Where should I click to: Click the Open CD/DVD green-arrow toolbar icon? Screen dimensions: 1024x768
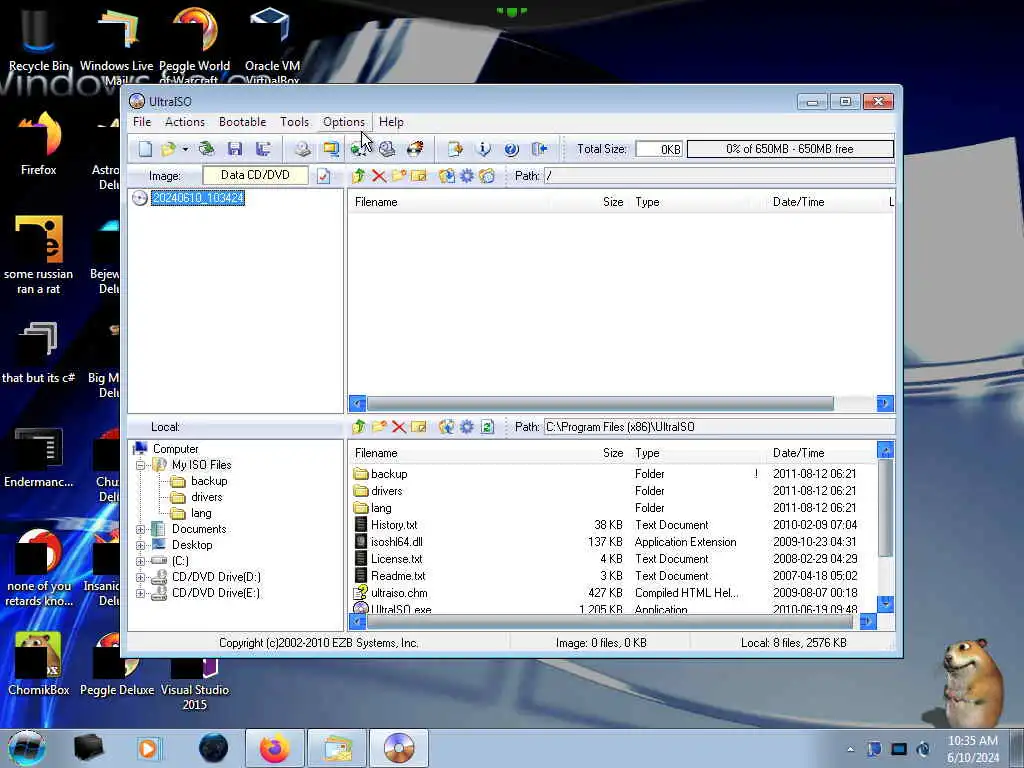click(206, 149)
